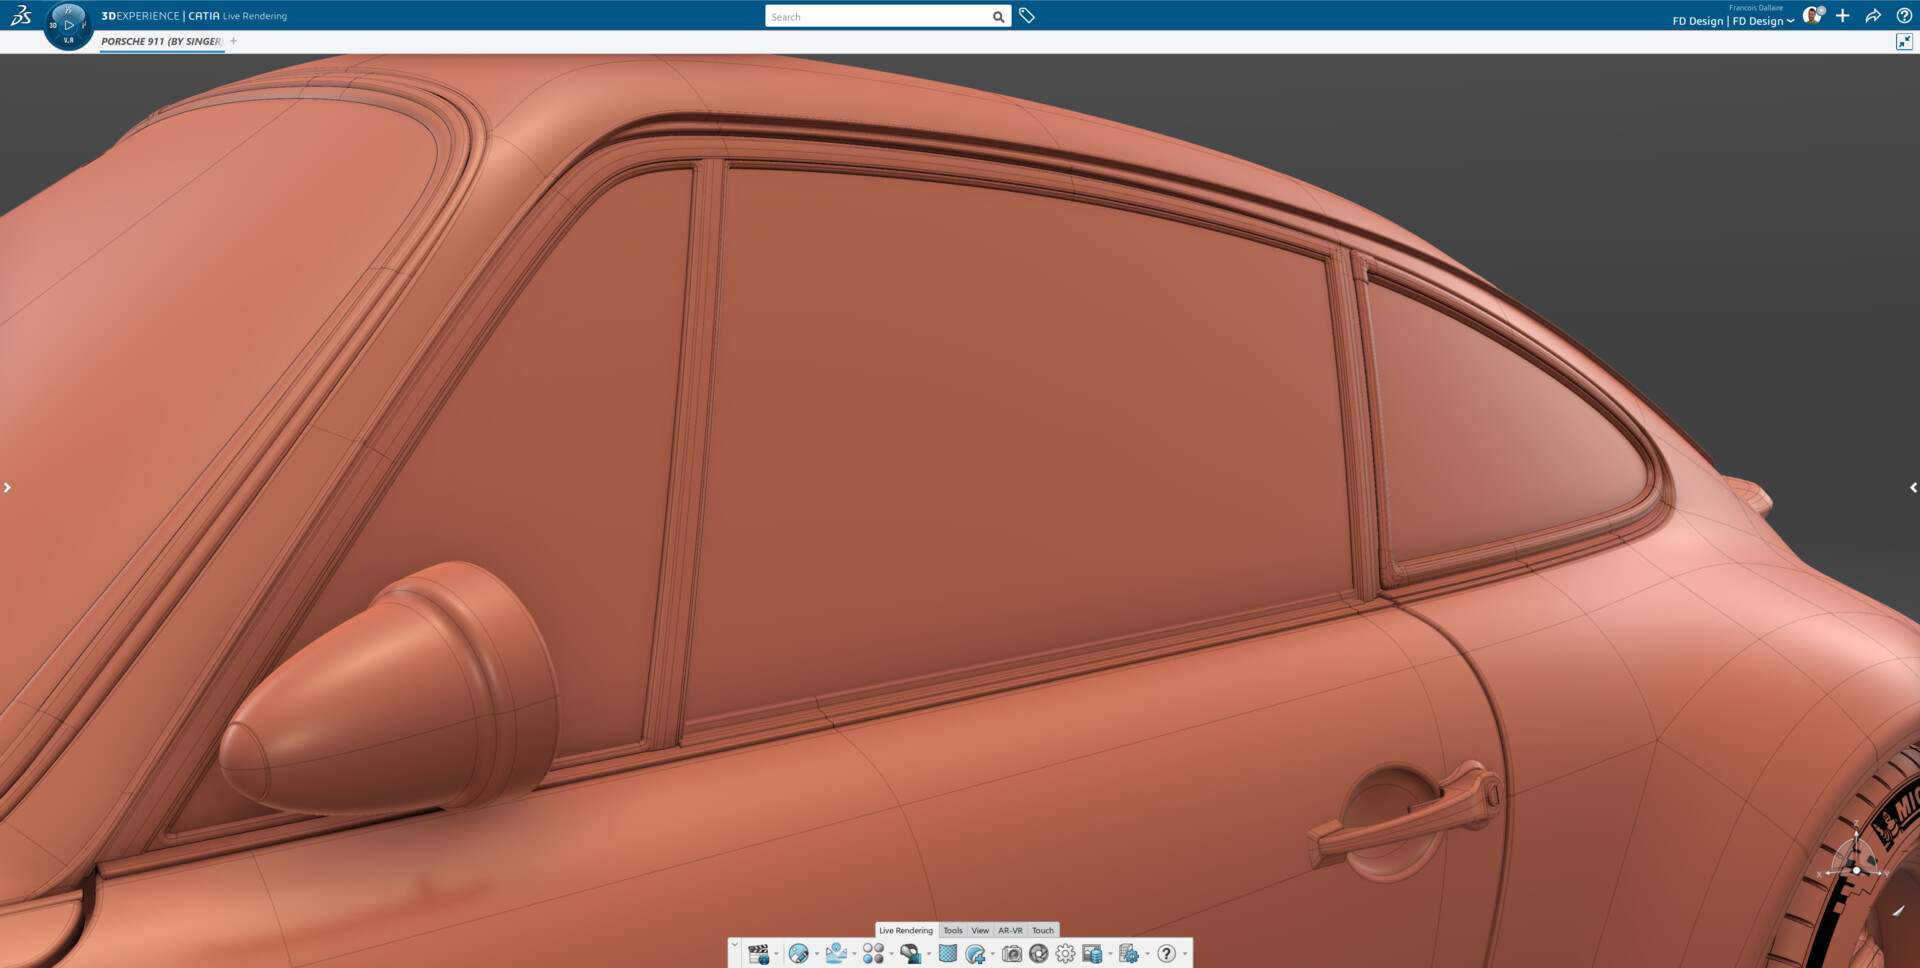Click the search magnifier icon
This screenshot has width=1920, height=968.
click(x=997, y=16)
